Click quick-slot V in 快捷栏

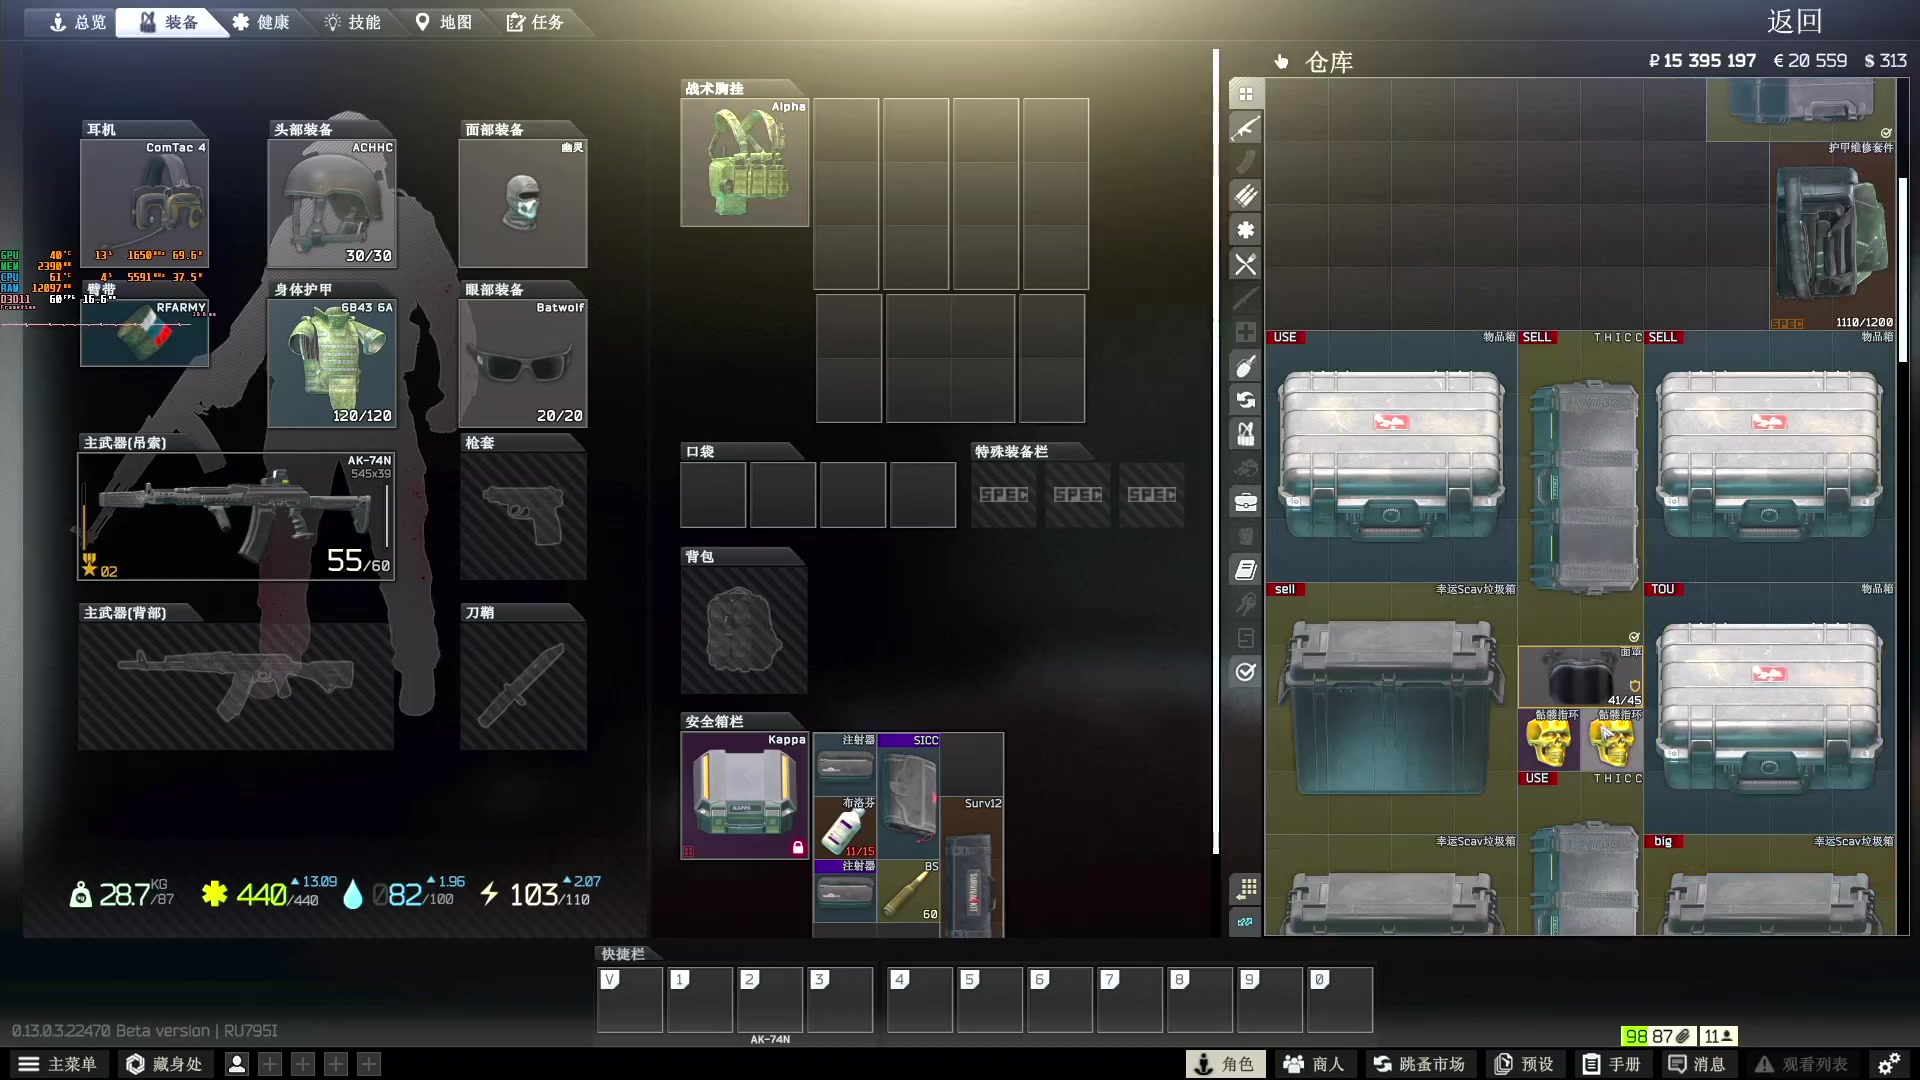[630, 1000]
